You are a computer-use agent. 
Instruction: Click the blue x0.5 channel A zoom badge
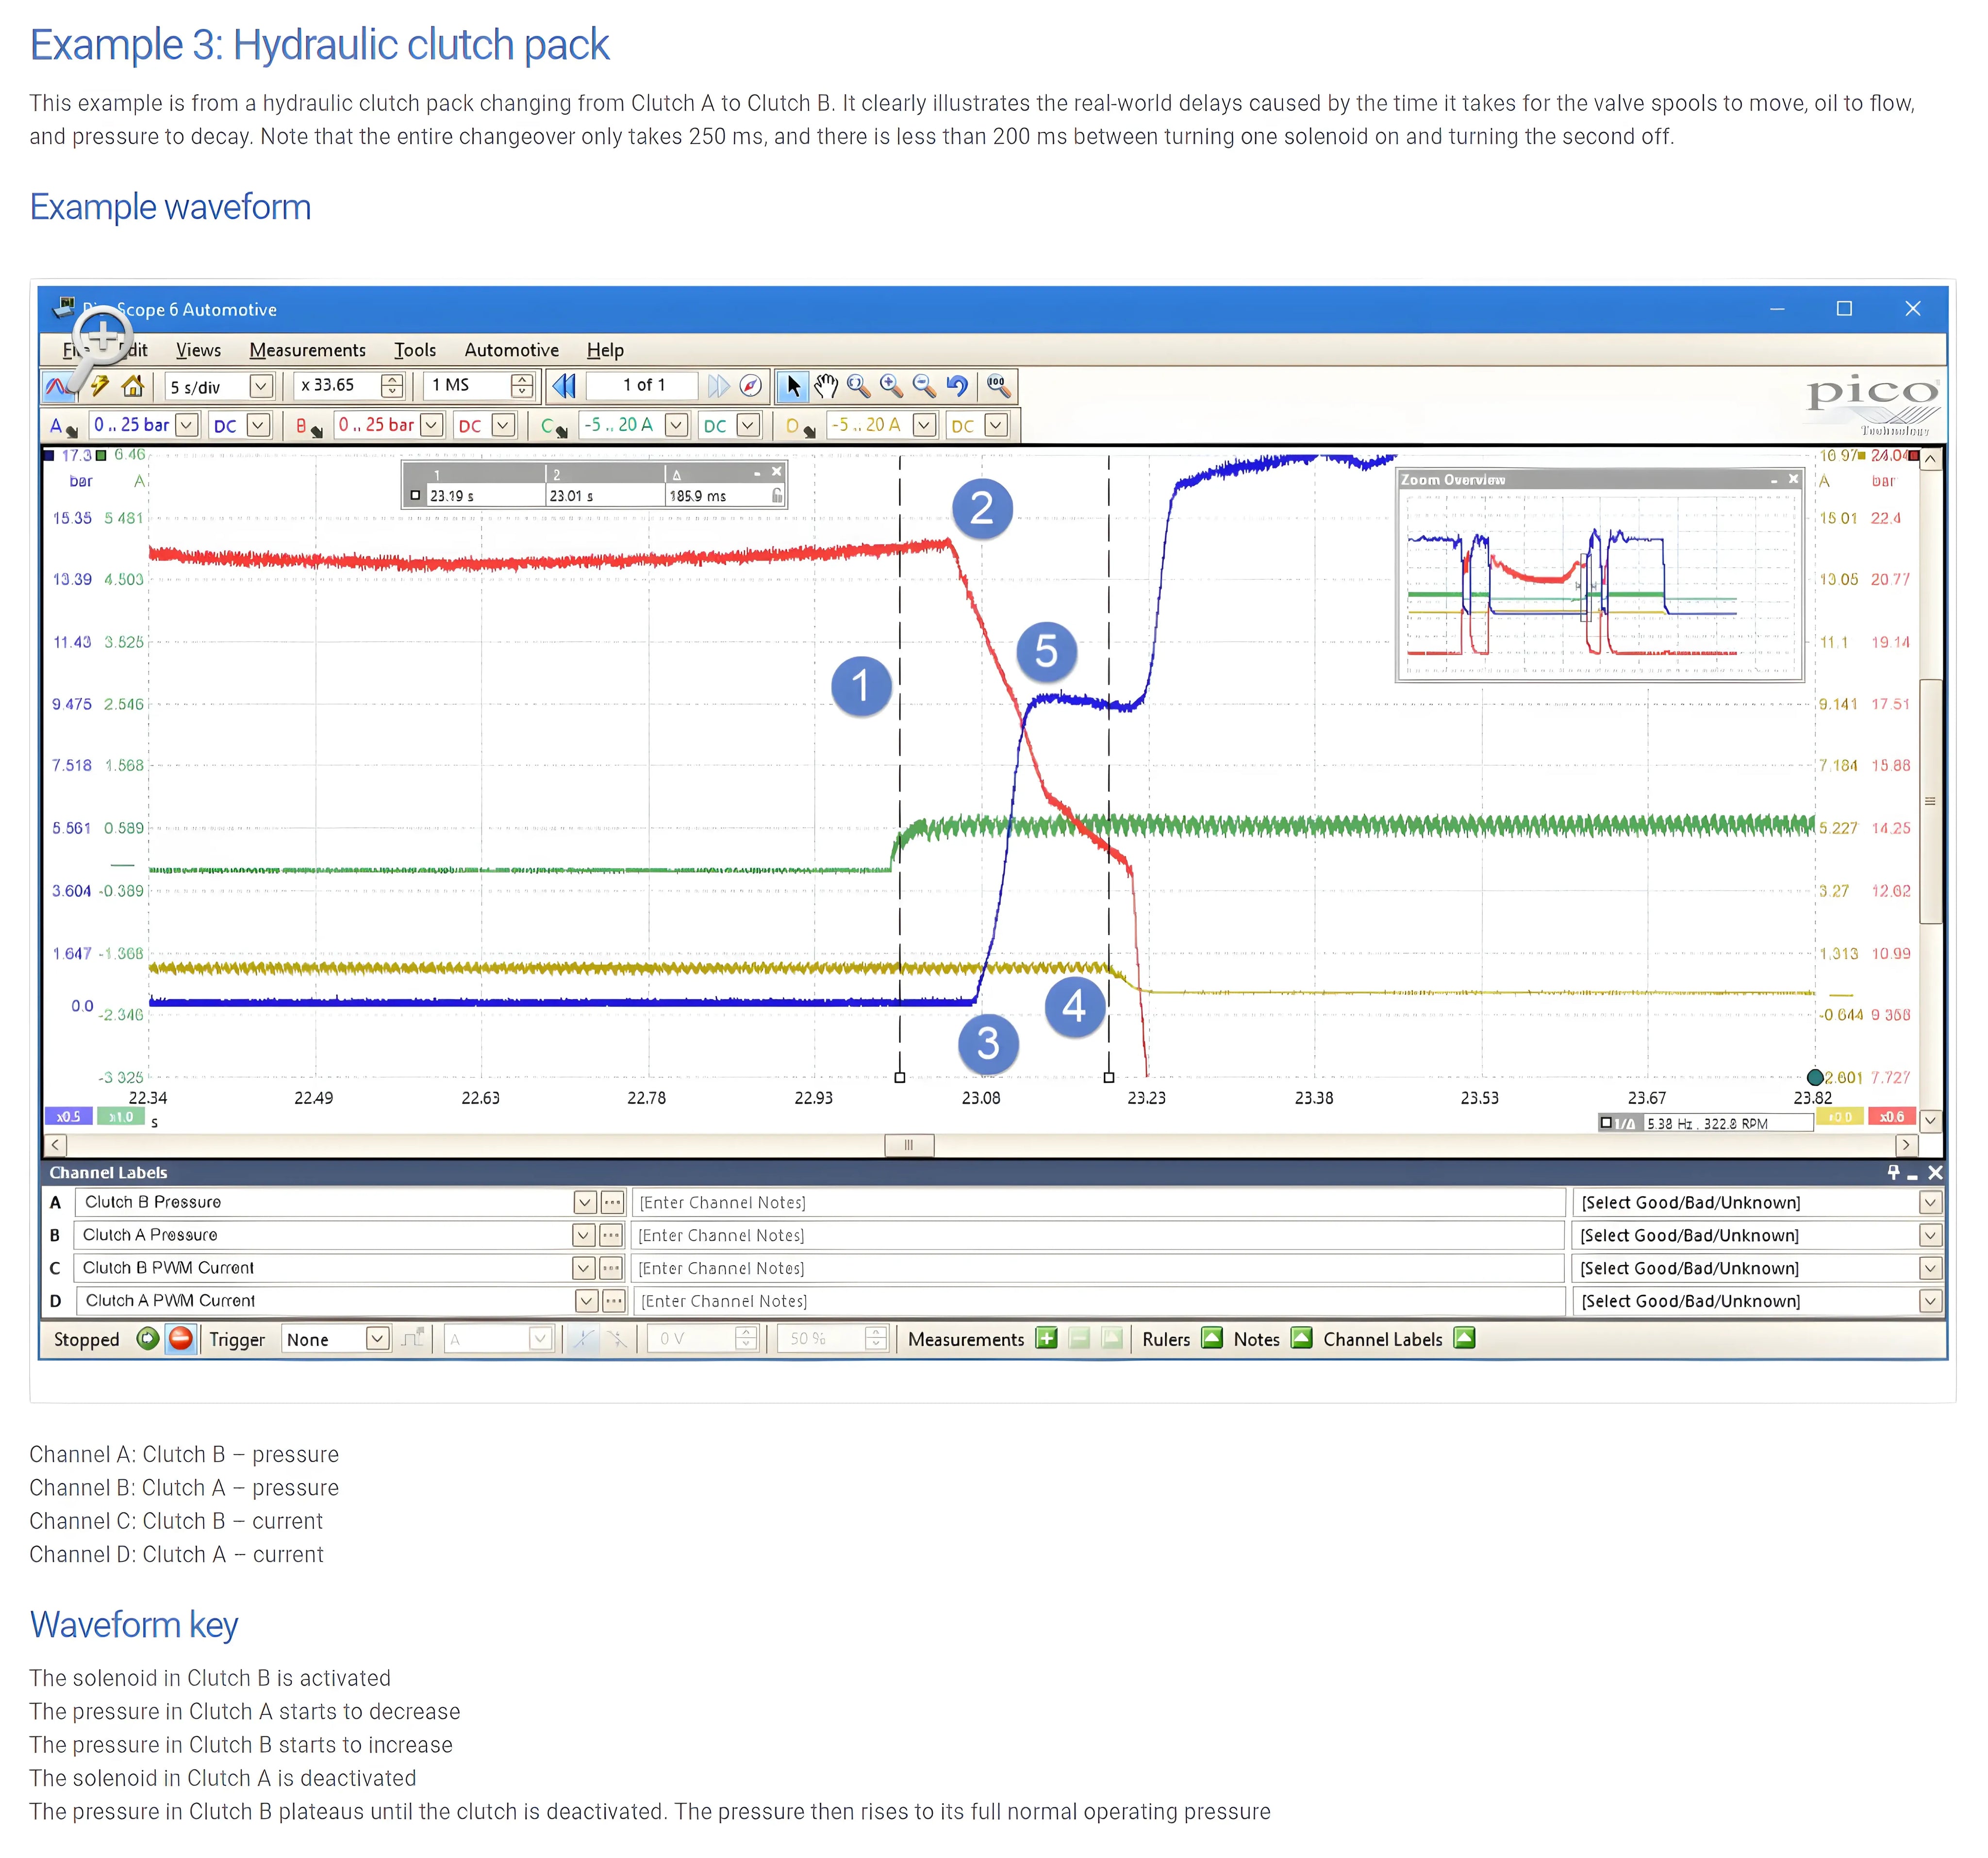(69, 1116)
